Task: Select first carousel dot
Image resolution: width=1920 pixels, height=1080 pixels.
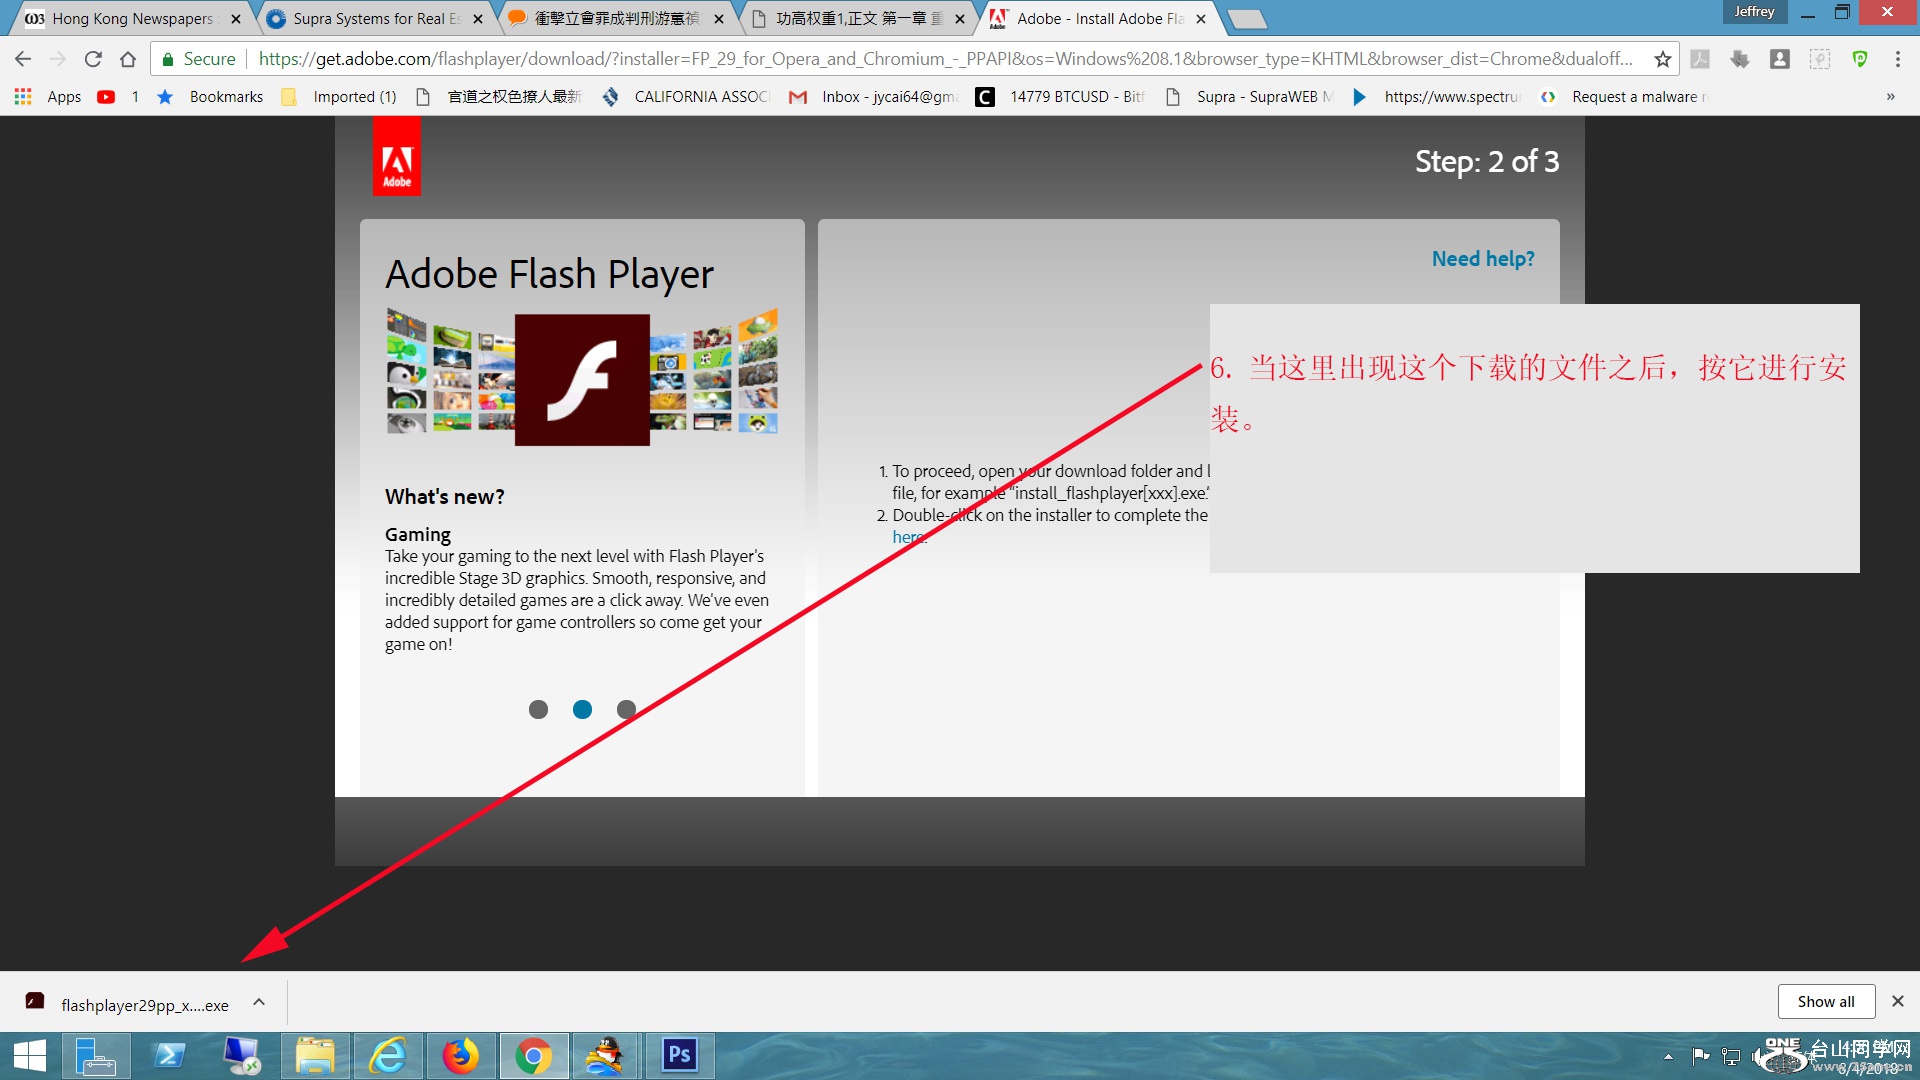Action: (538, 709)
